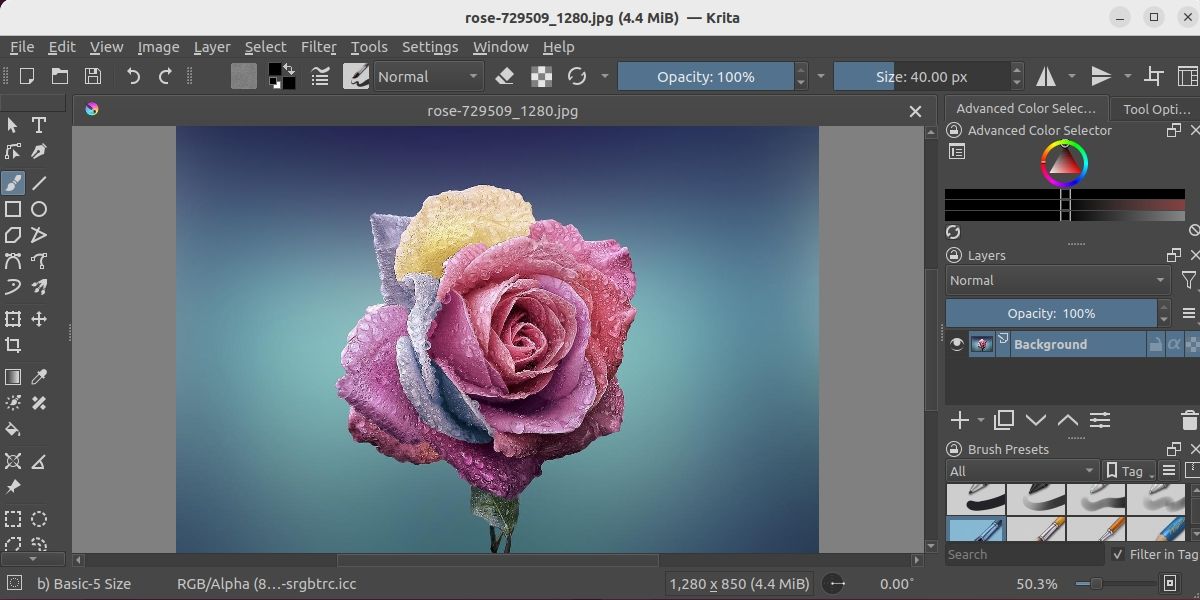Pick the Color Sampler eyedropper tool

coord(38,377)
